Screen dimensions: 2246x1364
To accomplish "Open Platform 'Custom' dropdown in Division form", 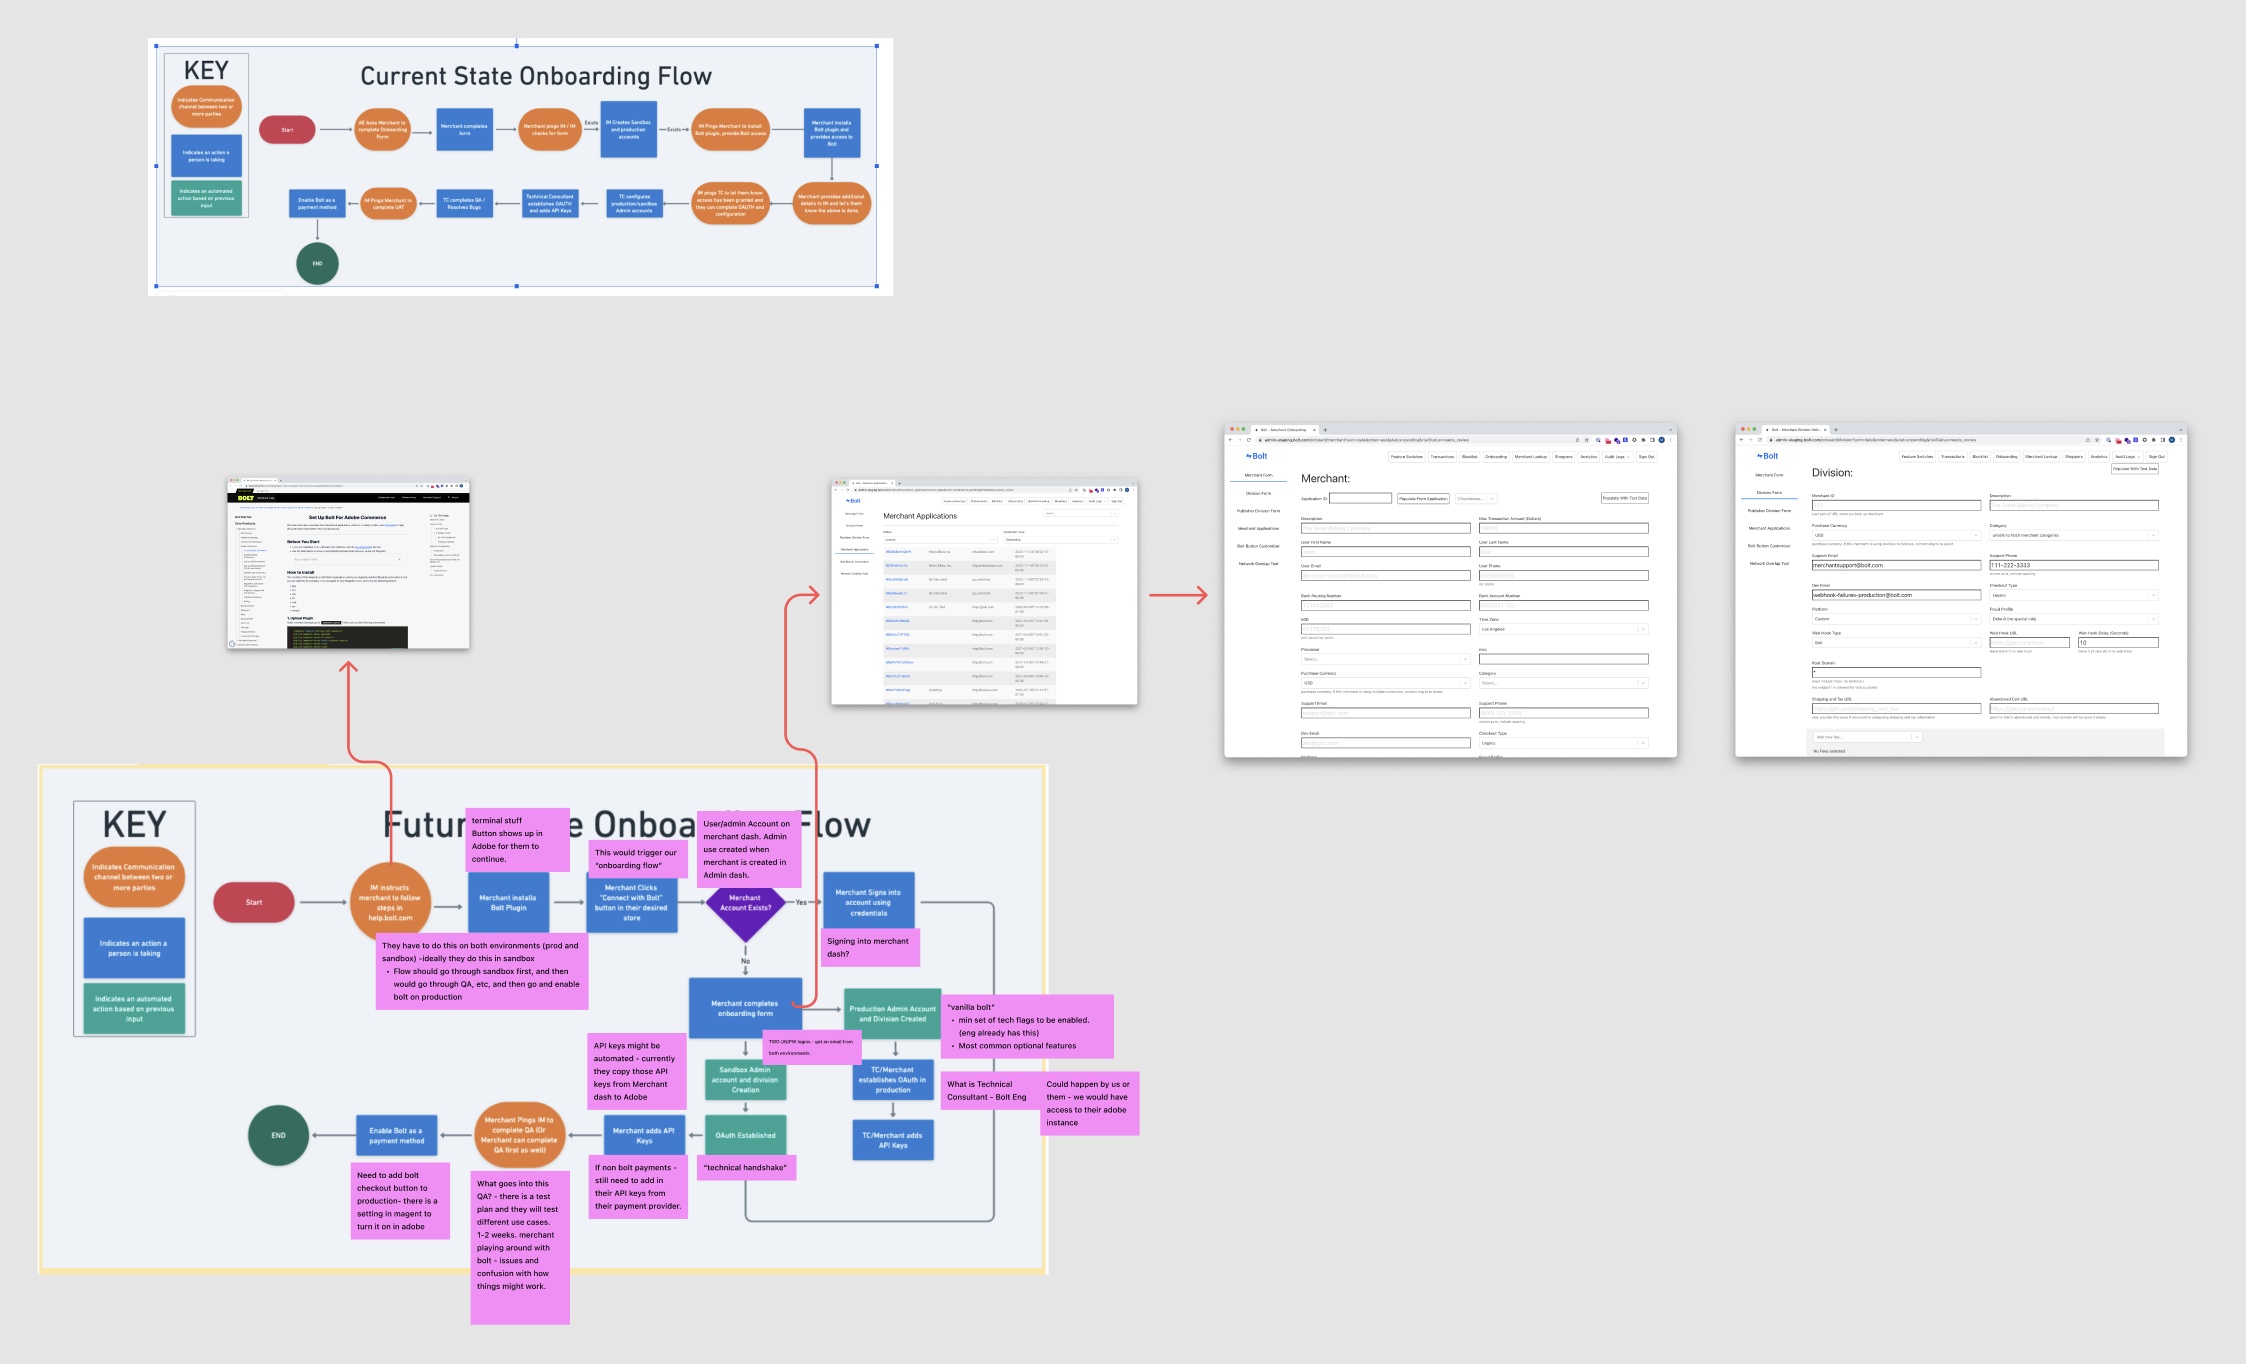I will click(x=1896, y=619).
